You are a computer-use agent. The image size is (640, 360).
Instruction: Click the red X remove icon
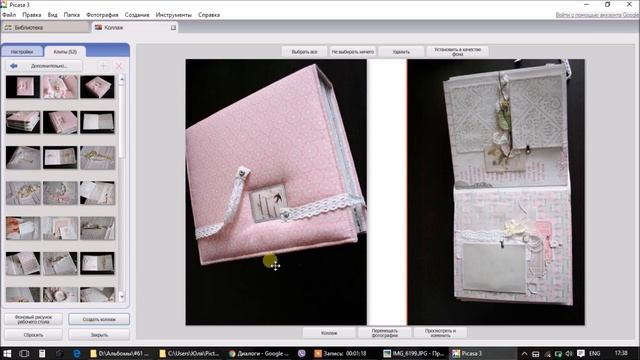point(119,66)
